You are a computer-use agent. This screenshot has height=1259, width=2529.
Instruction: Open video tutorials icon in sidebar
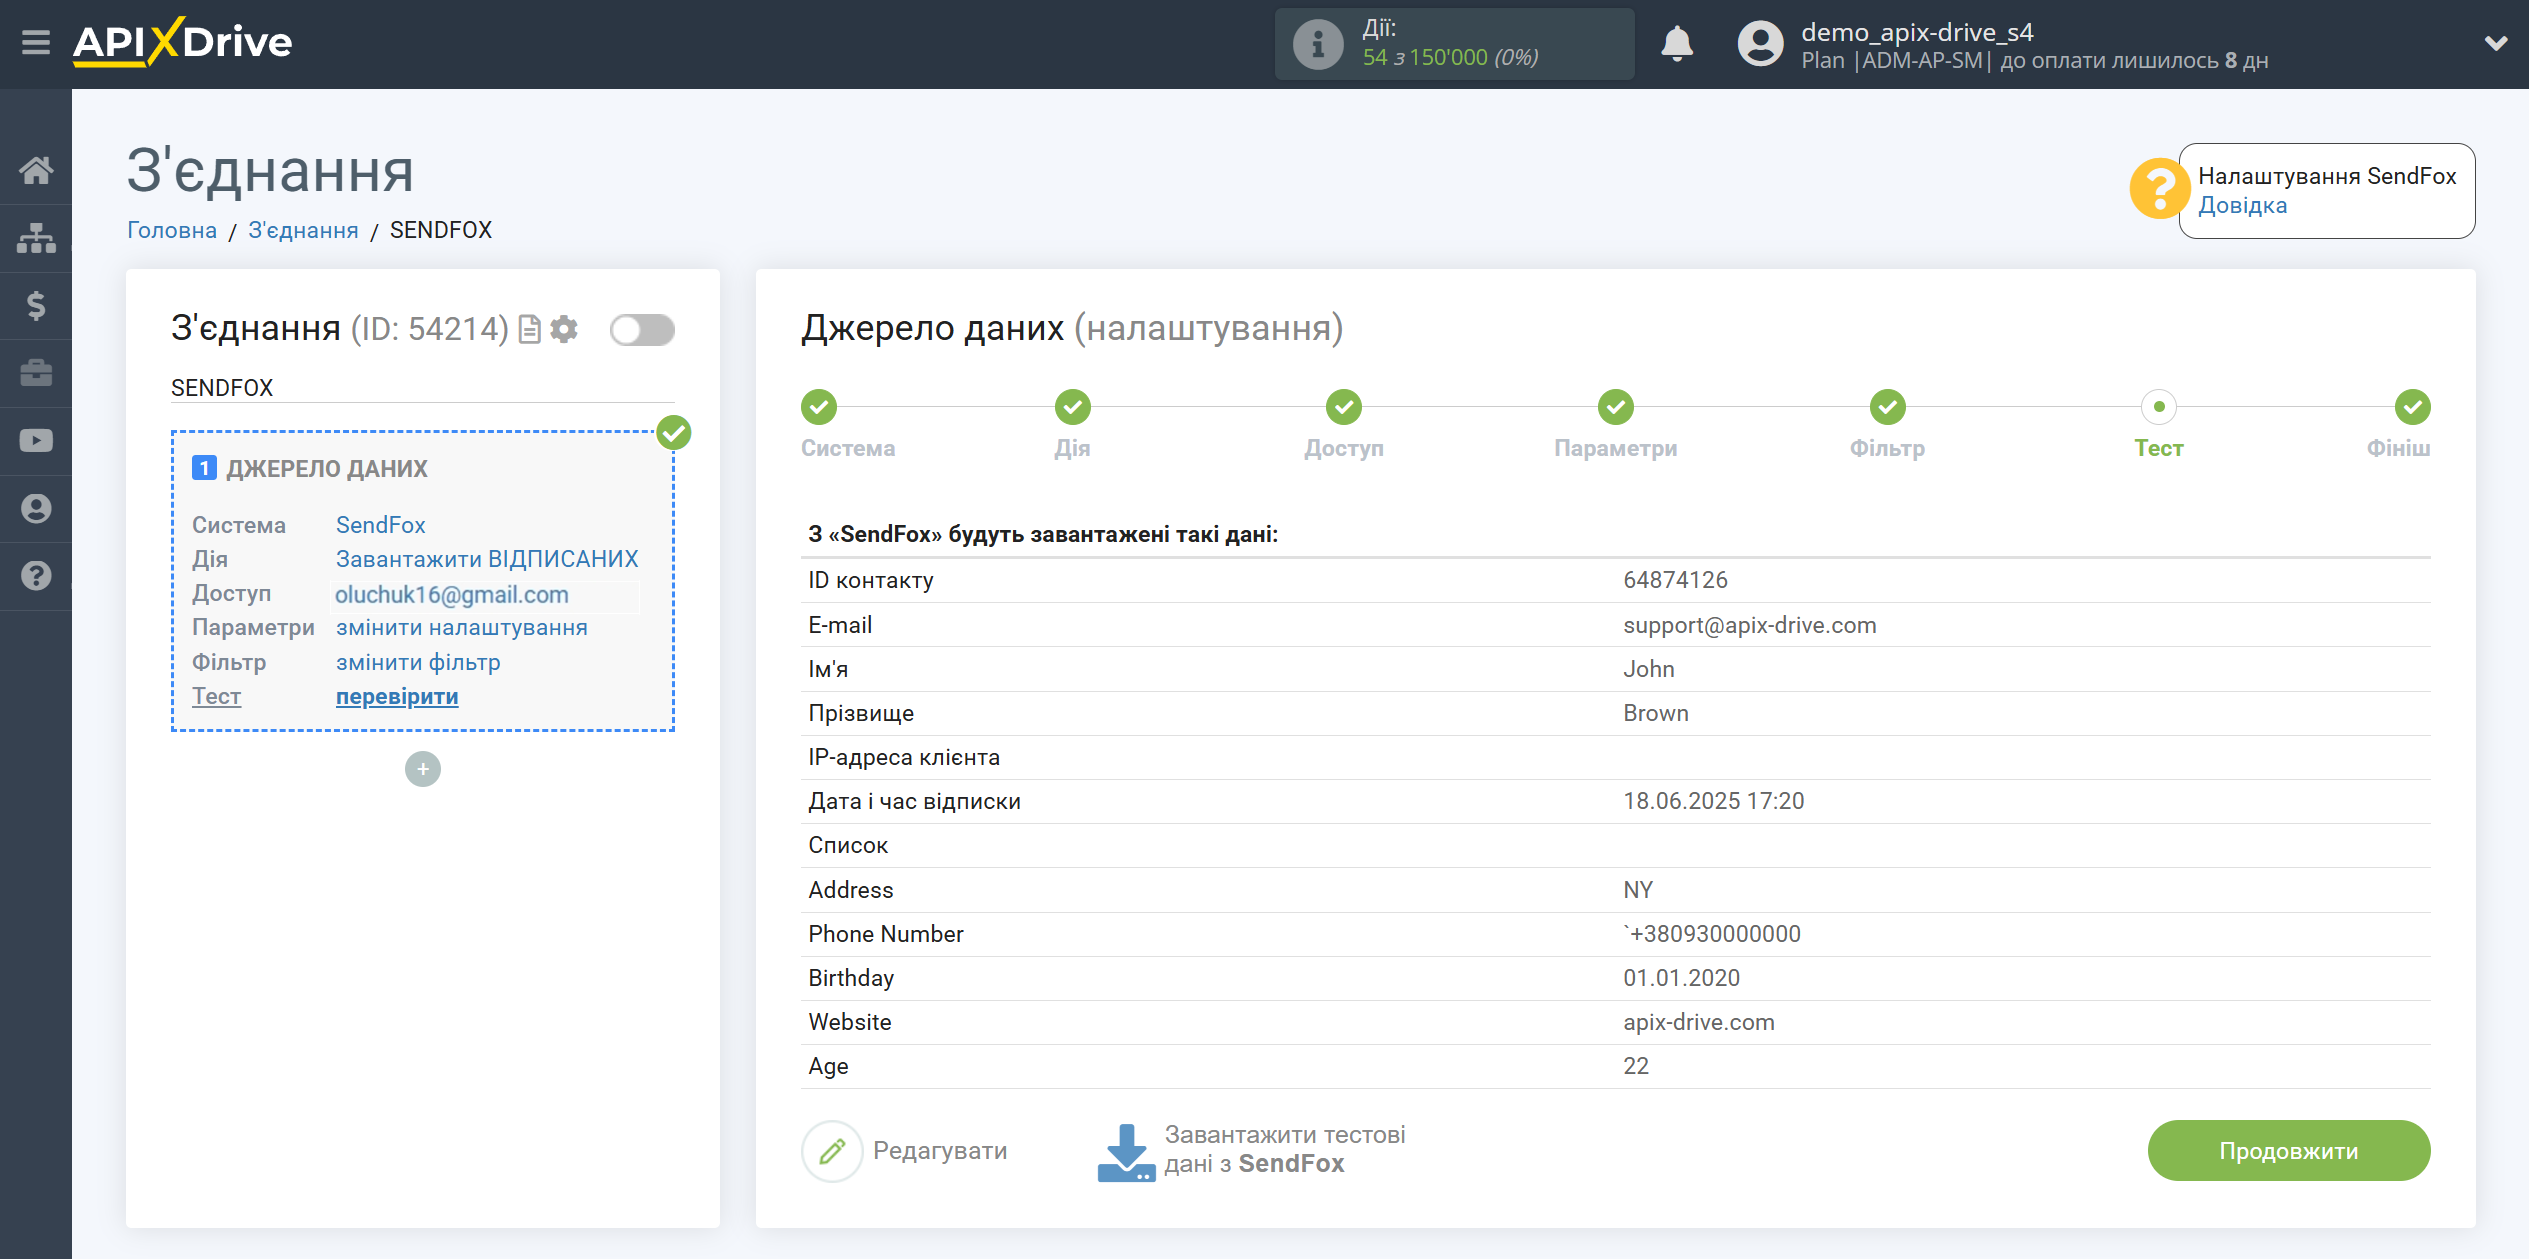coord(36,441)
